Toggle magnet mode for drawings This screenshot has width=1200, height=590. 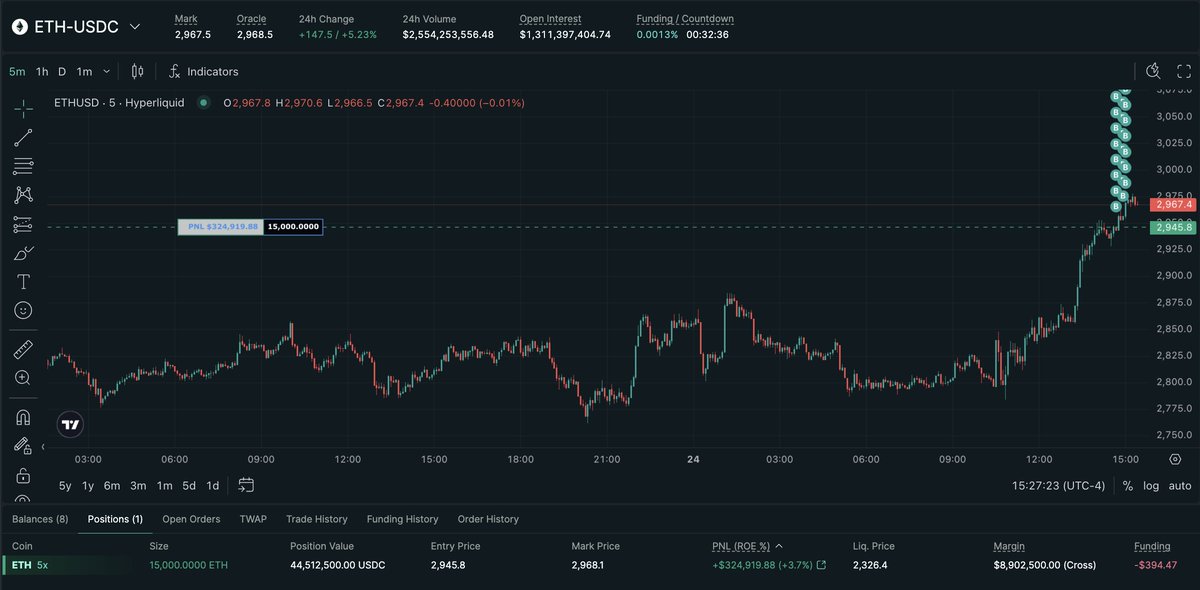pyautogui.click(x=23, y=417)
